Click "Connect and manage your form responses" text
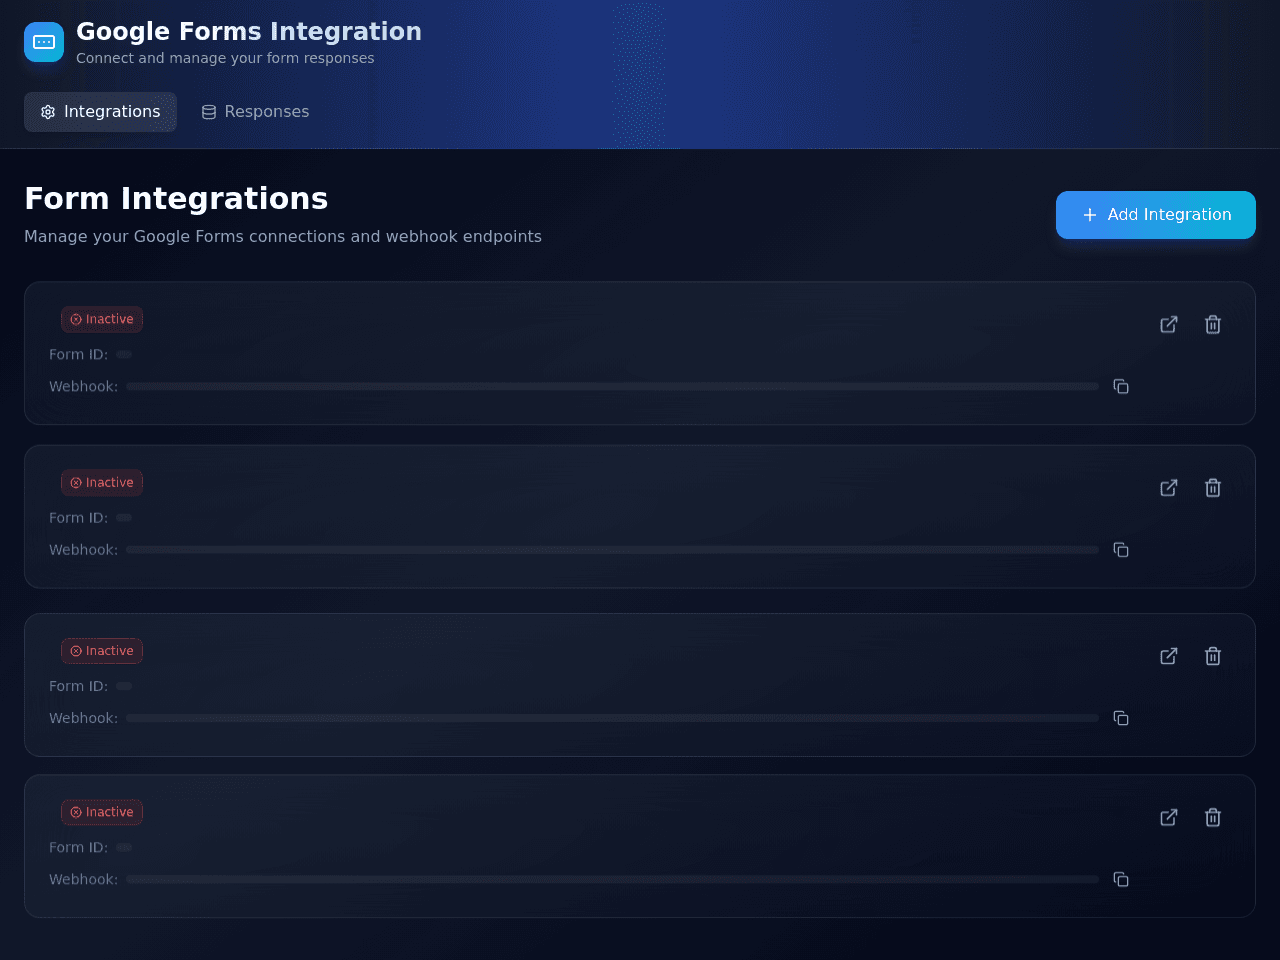The image size is (1280, 960). (225, 58)
